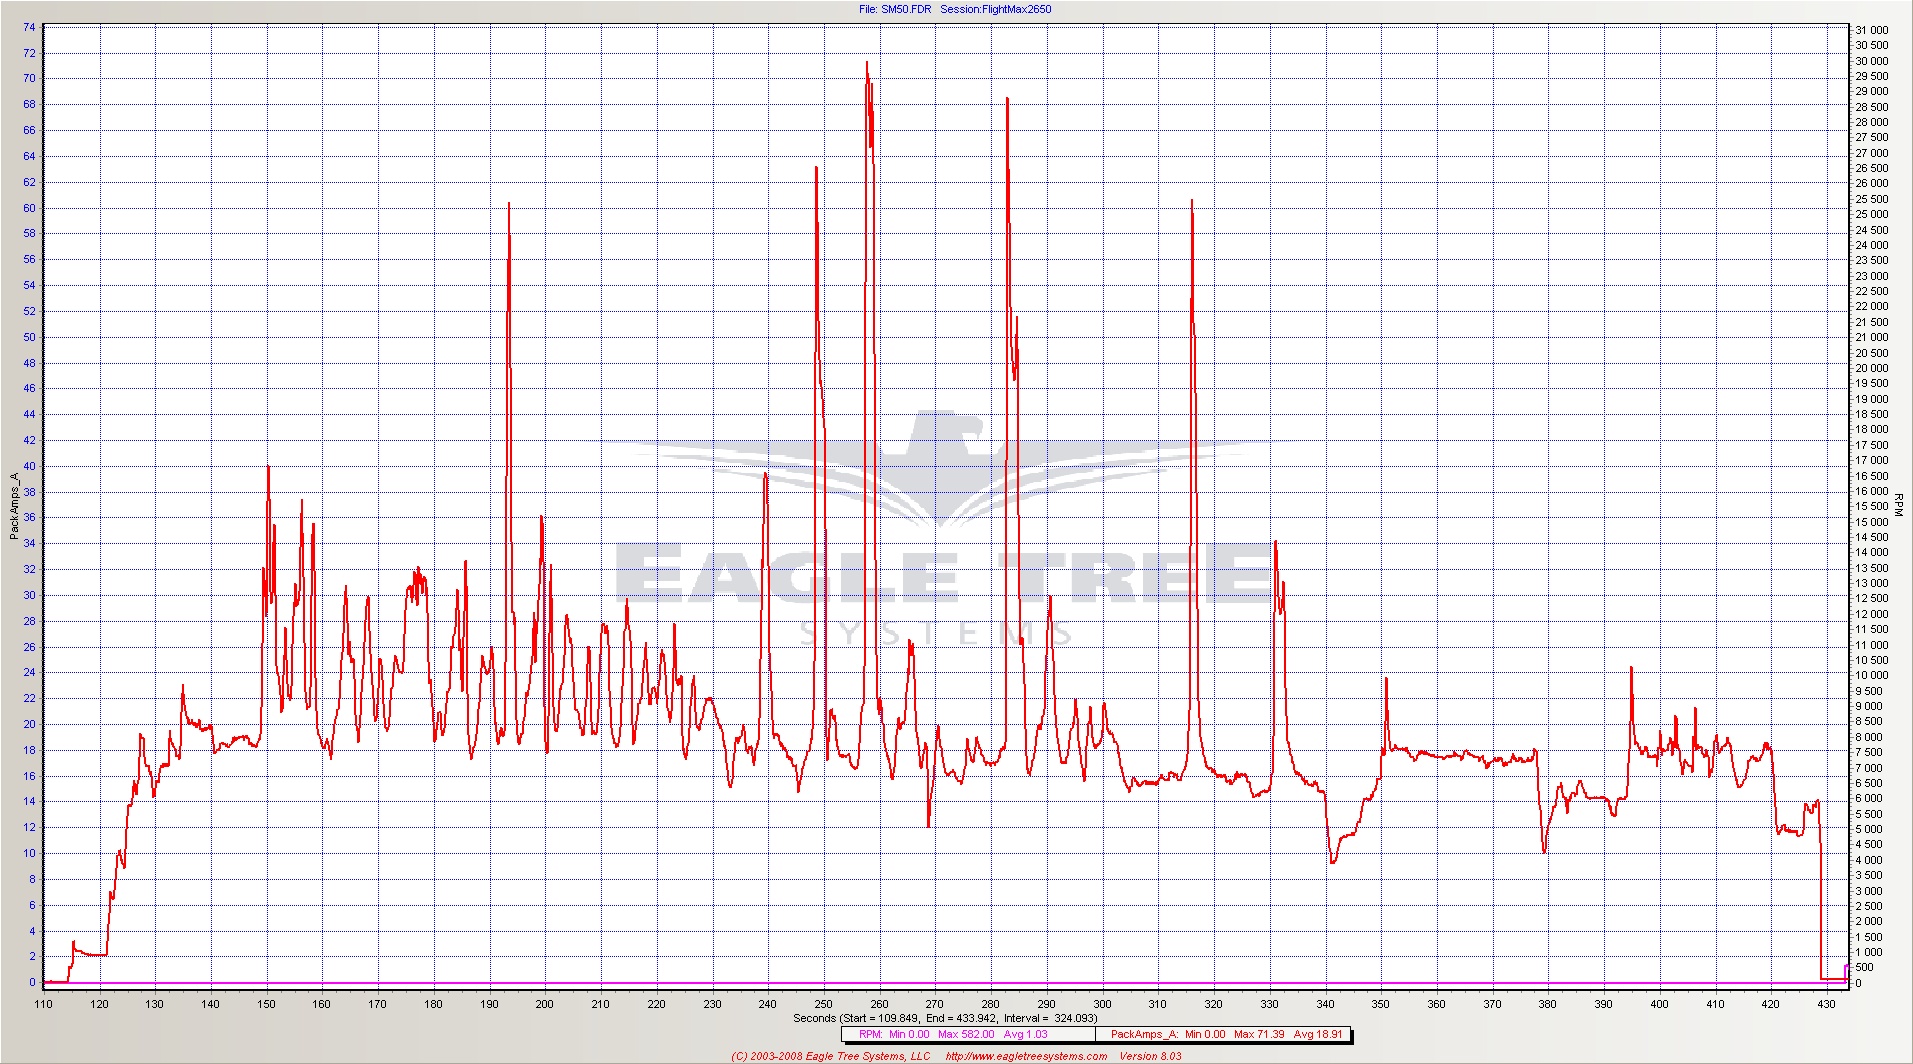Click the 31 000 RPM axis label
Image resolution: width=1913 pixels, height=1064 pixels.
click(1872, 30)
